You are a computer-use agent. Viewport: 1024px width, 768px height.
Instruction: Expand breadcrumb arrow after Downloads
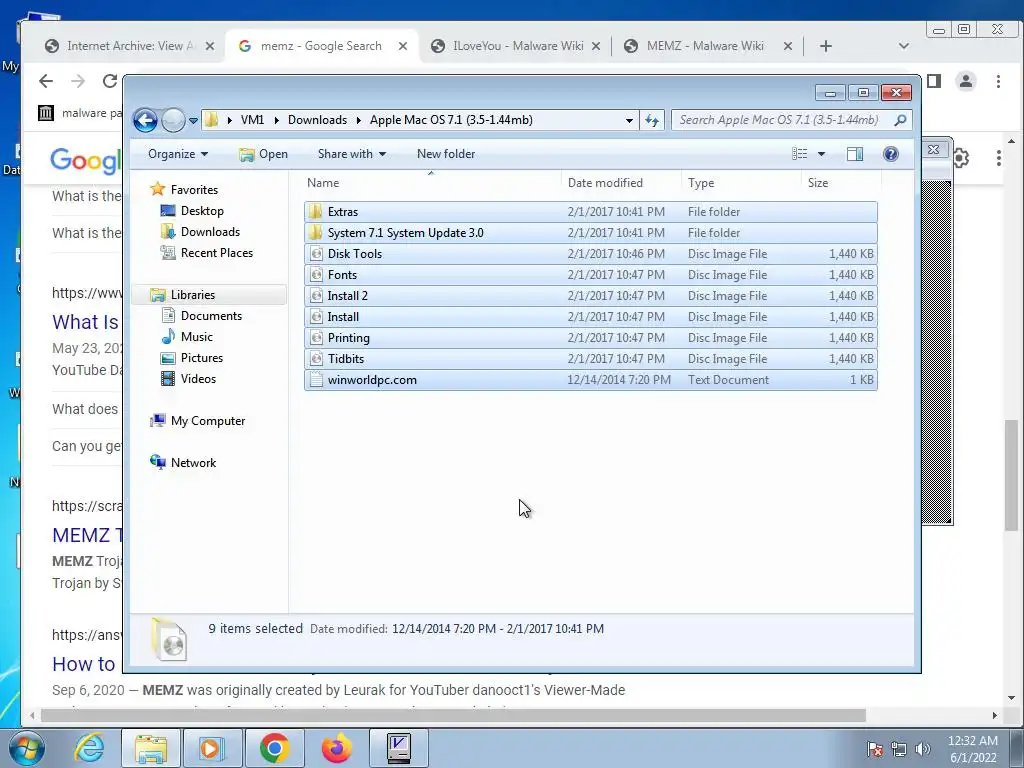coord(359,120)
